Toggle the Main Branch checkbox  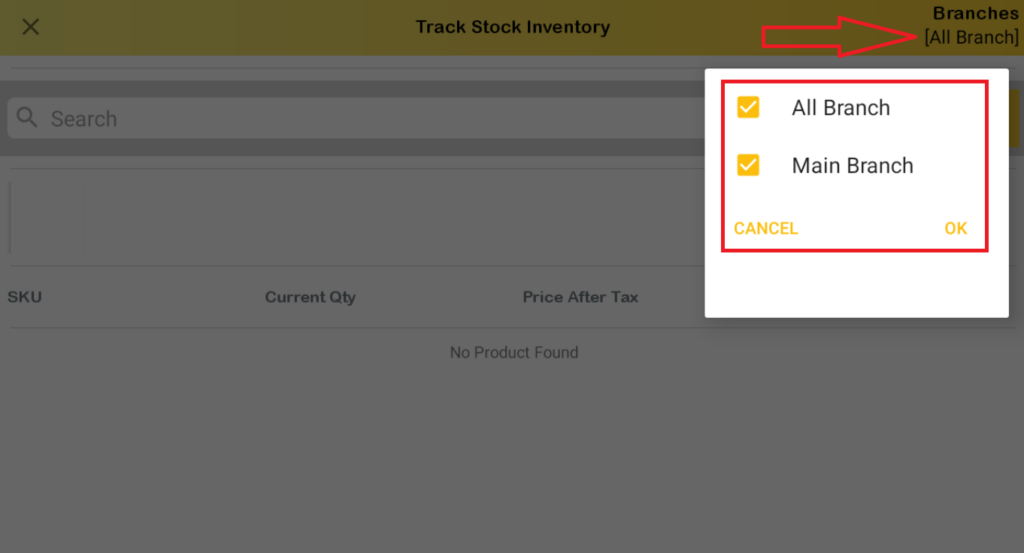[748, 166]
